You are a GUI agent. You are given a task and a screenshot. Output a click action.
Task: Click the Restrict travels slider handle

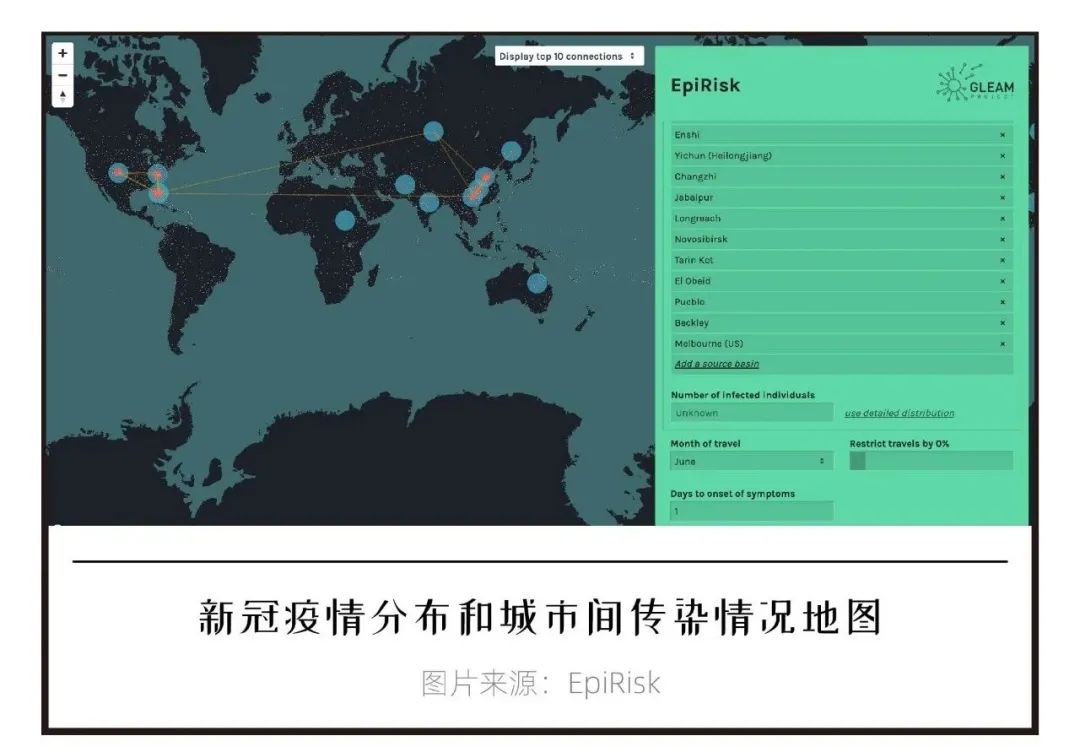click(x=857, y=461)
